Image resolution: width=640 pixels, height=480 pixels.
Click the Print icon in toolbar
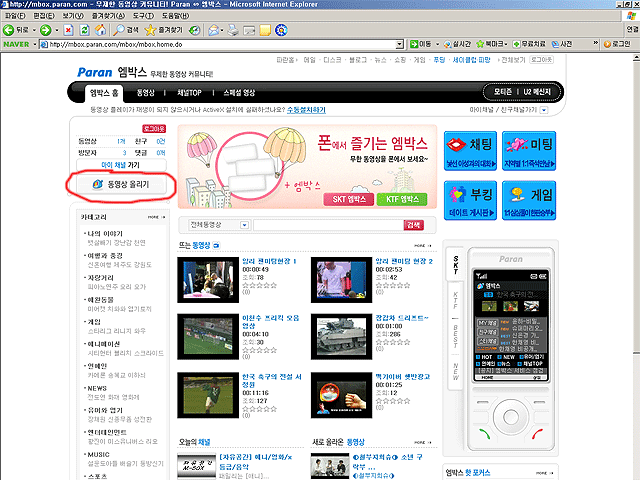(x=233, y=30)
